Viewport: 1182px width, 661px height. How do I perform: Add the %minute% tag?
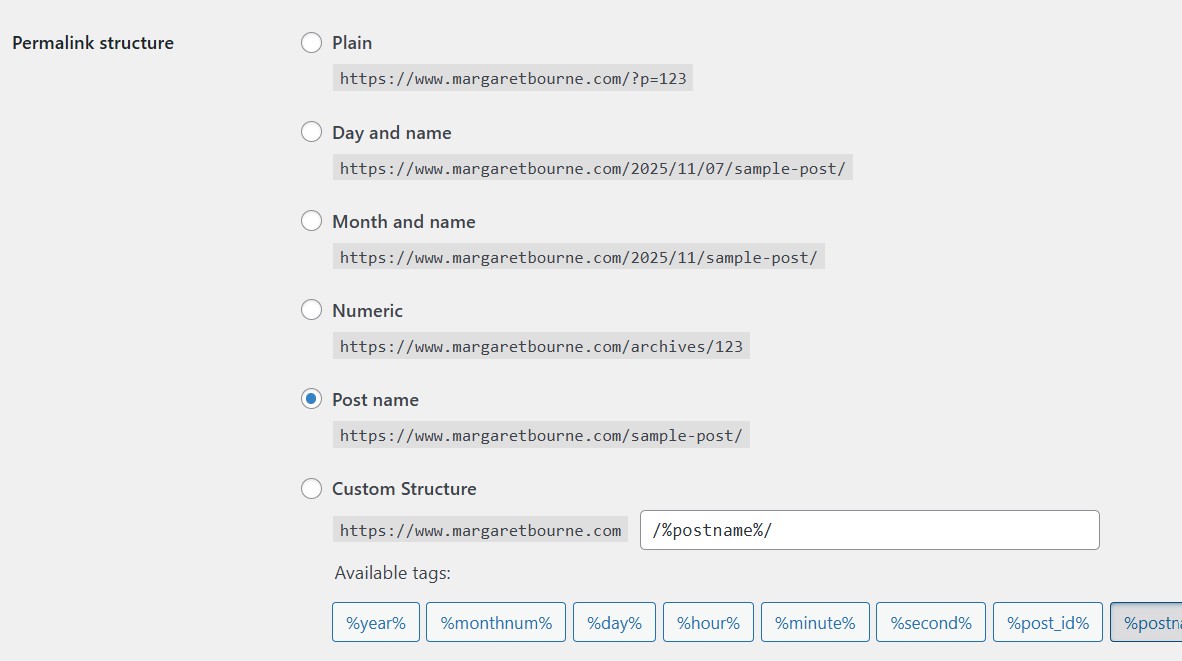pyautogui.click(x=815, y=621)
